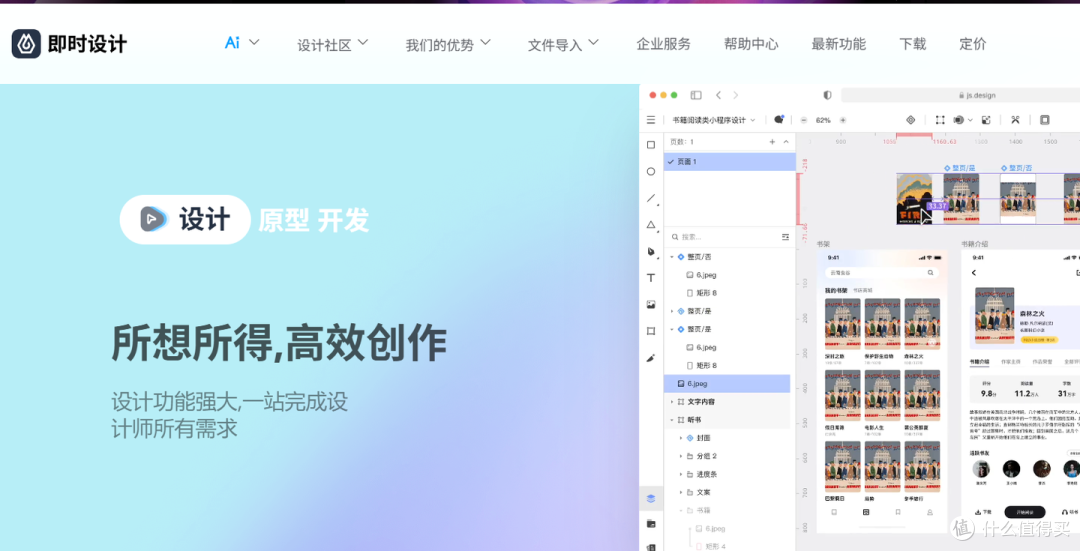Select the Pencil brush tool

651,358
